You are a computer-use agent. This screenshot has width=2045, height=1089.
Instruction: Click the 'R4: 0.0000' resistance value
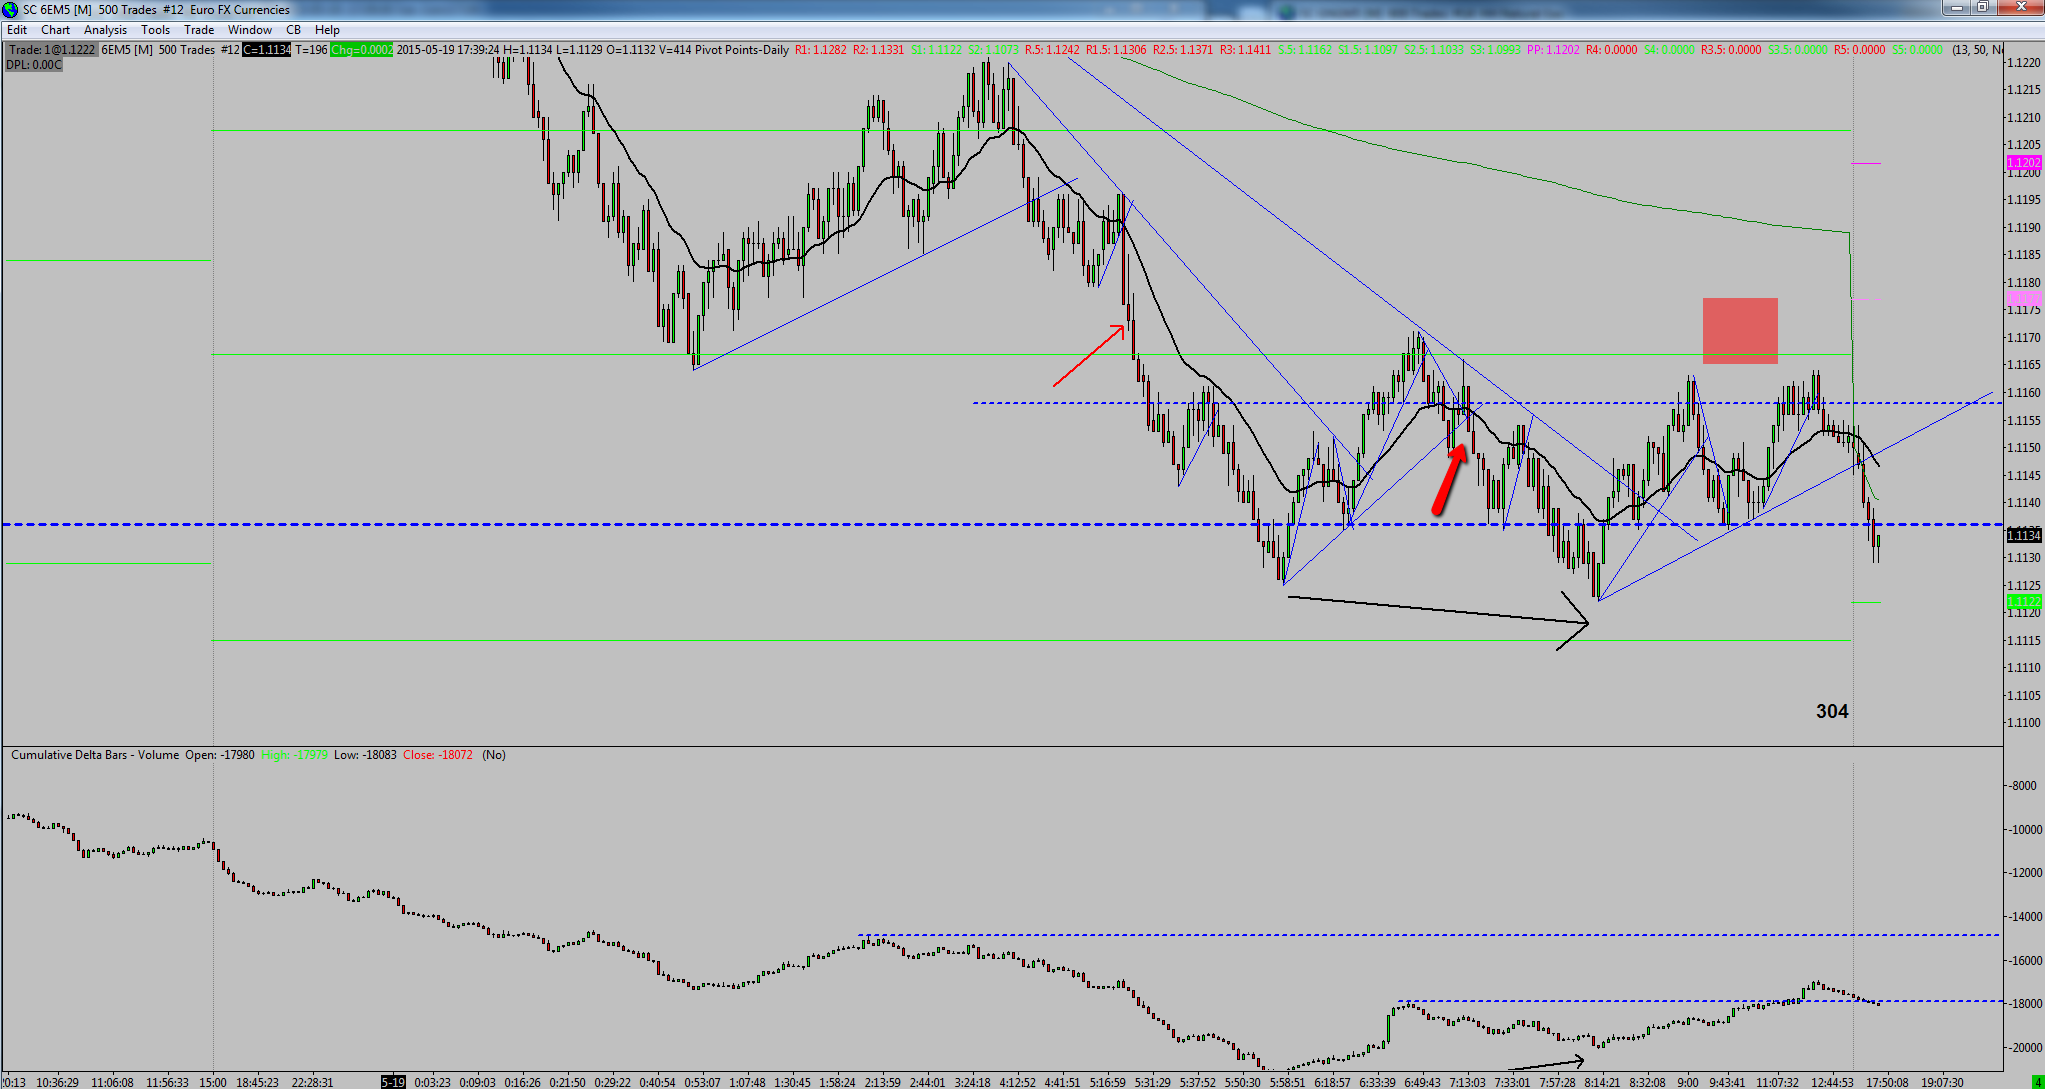[1612, 50]
